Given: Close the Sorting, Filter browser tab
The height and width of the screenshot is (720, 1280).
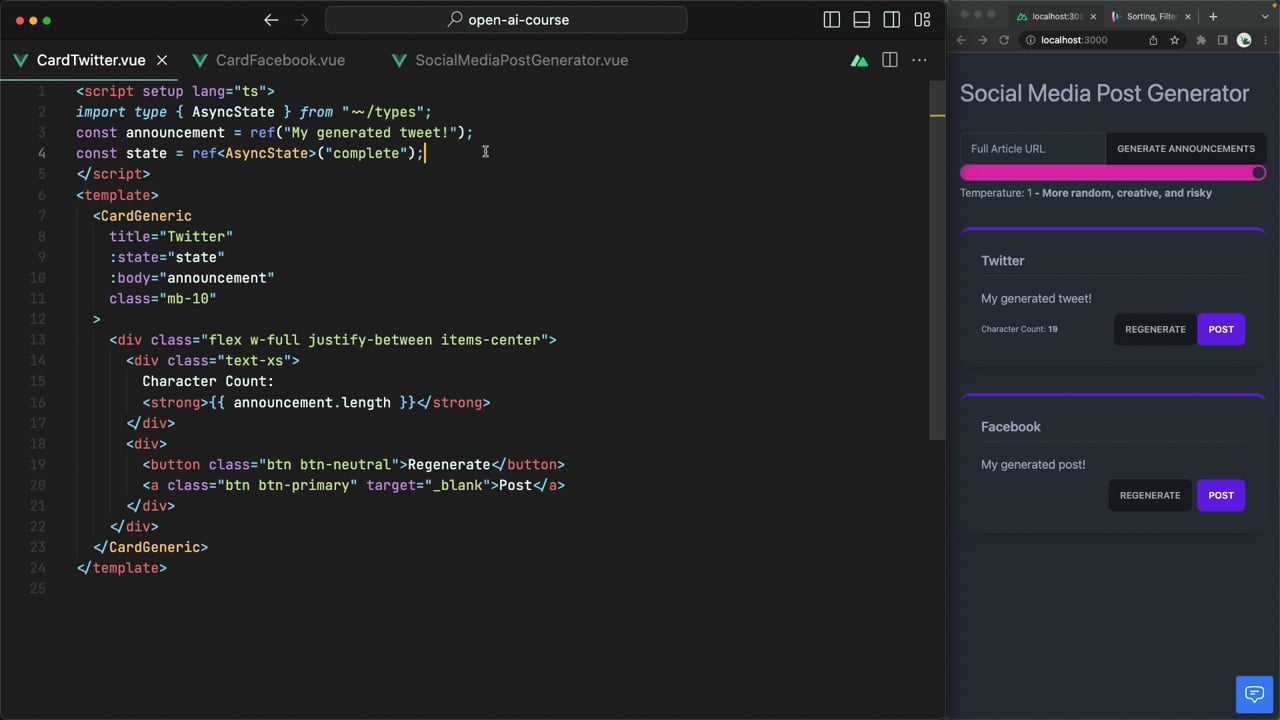Looking at the screenshot, I should pos(1188,16).
